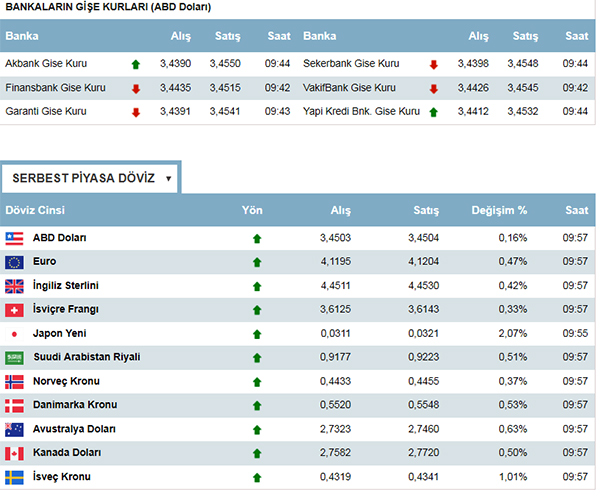Click the İsveç Kronu change value 1,01%
This screenshot has width=600, height=503.
pos(512,477)
